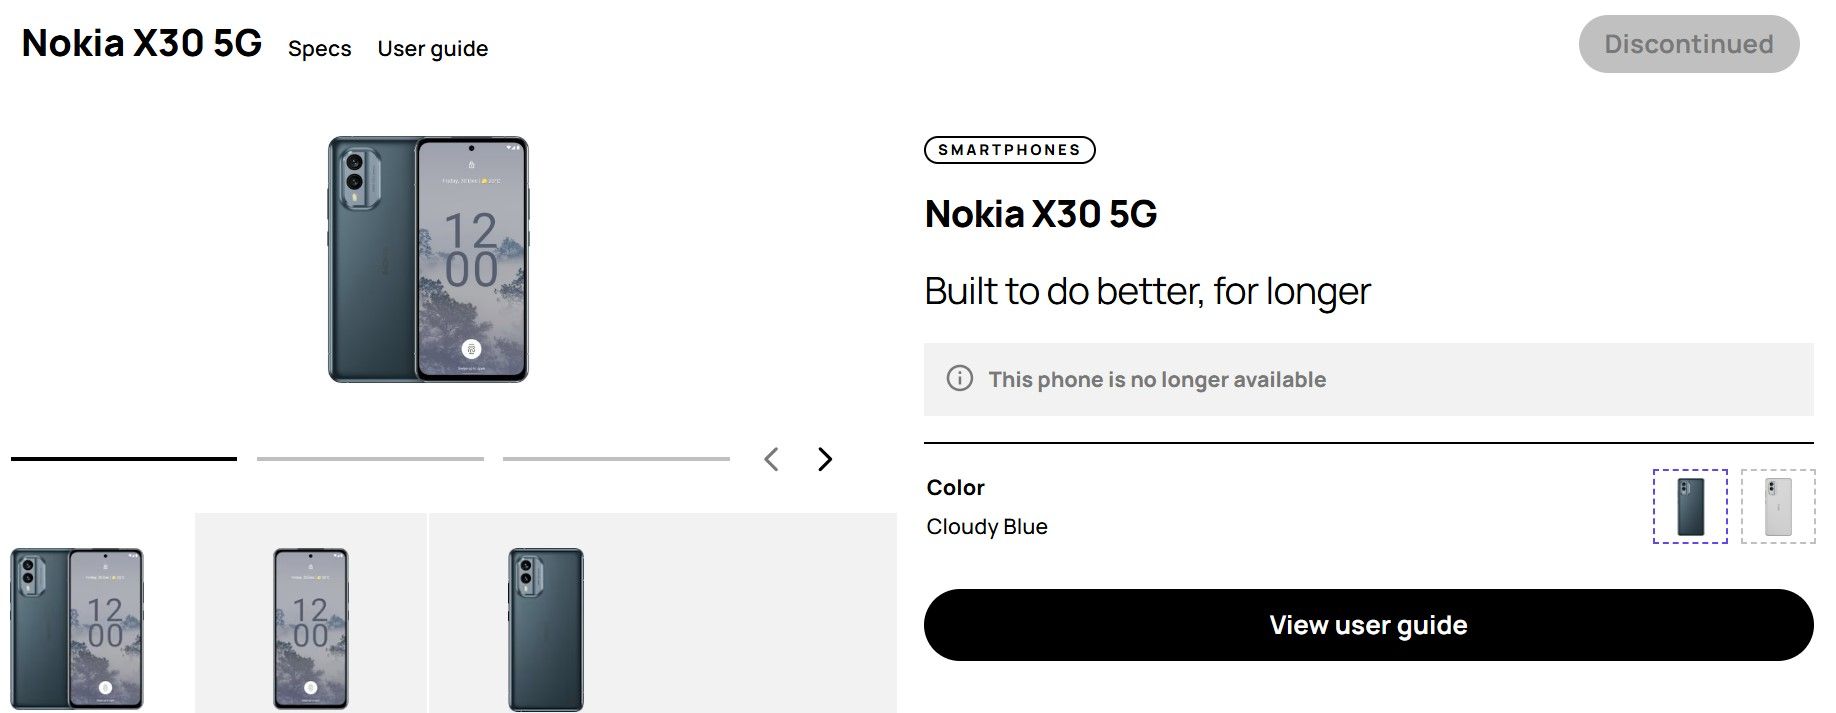Click the SMARTPHONES category tag
The height and width of the screenshot is (713, 1836).
pyautogui.click(x=1009, y=150)
